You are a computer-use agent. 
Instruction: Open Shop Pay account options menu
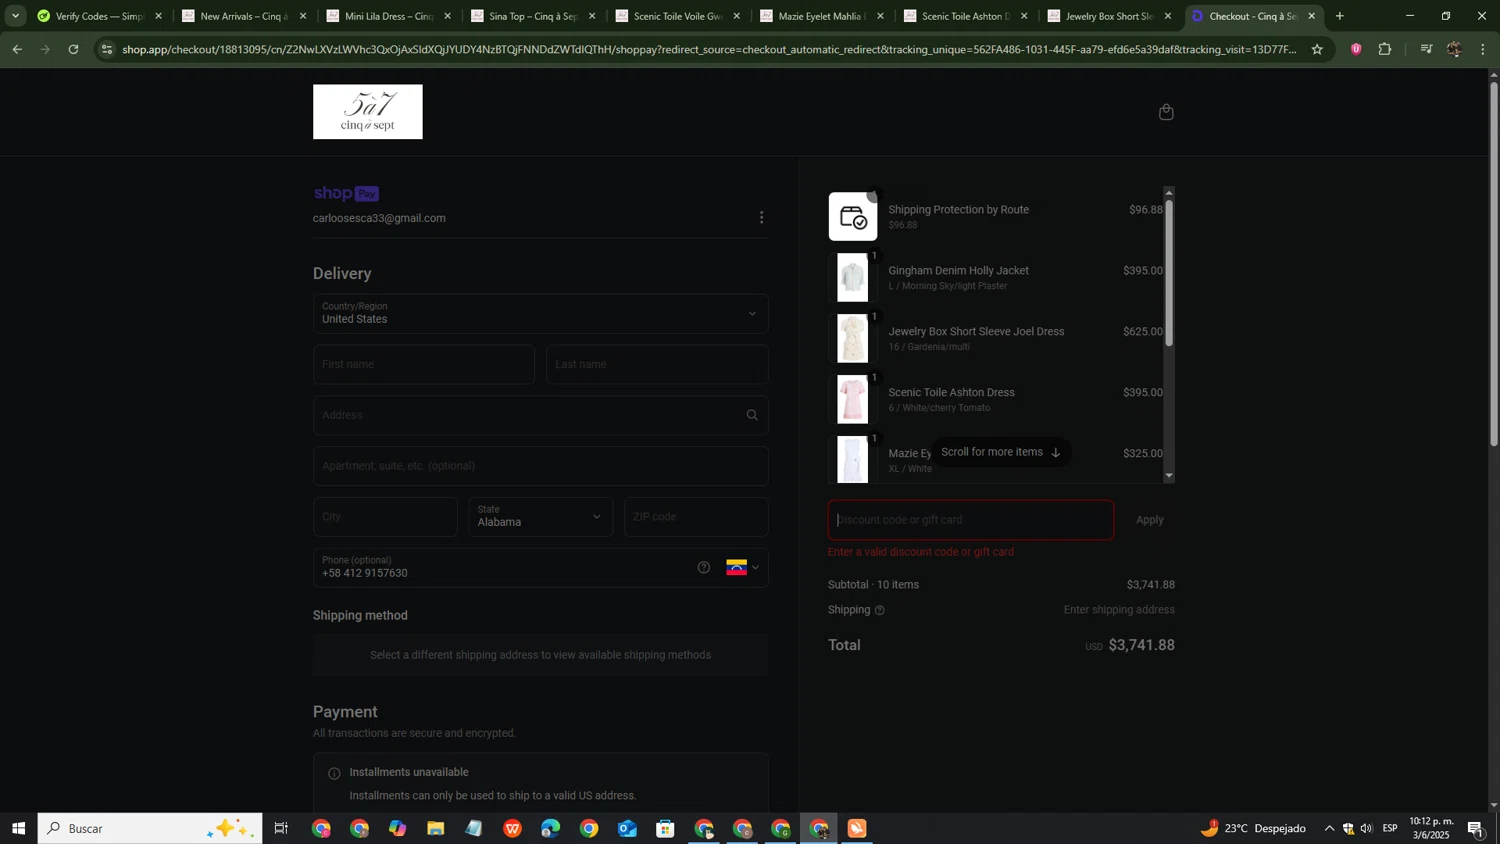[x=762, y=218]
